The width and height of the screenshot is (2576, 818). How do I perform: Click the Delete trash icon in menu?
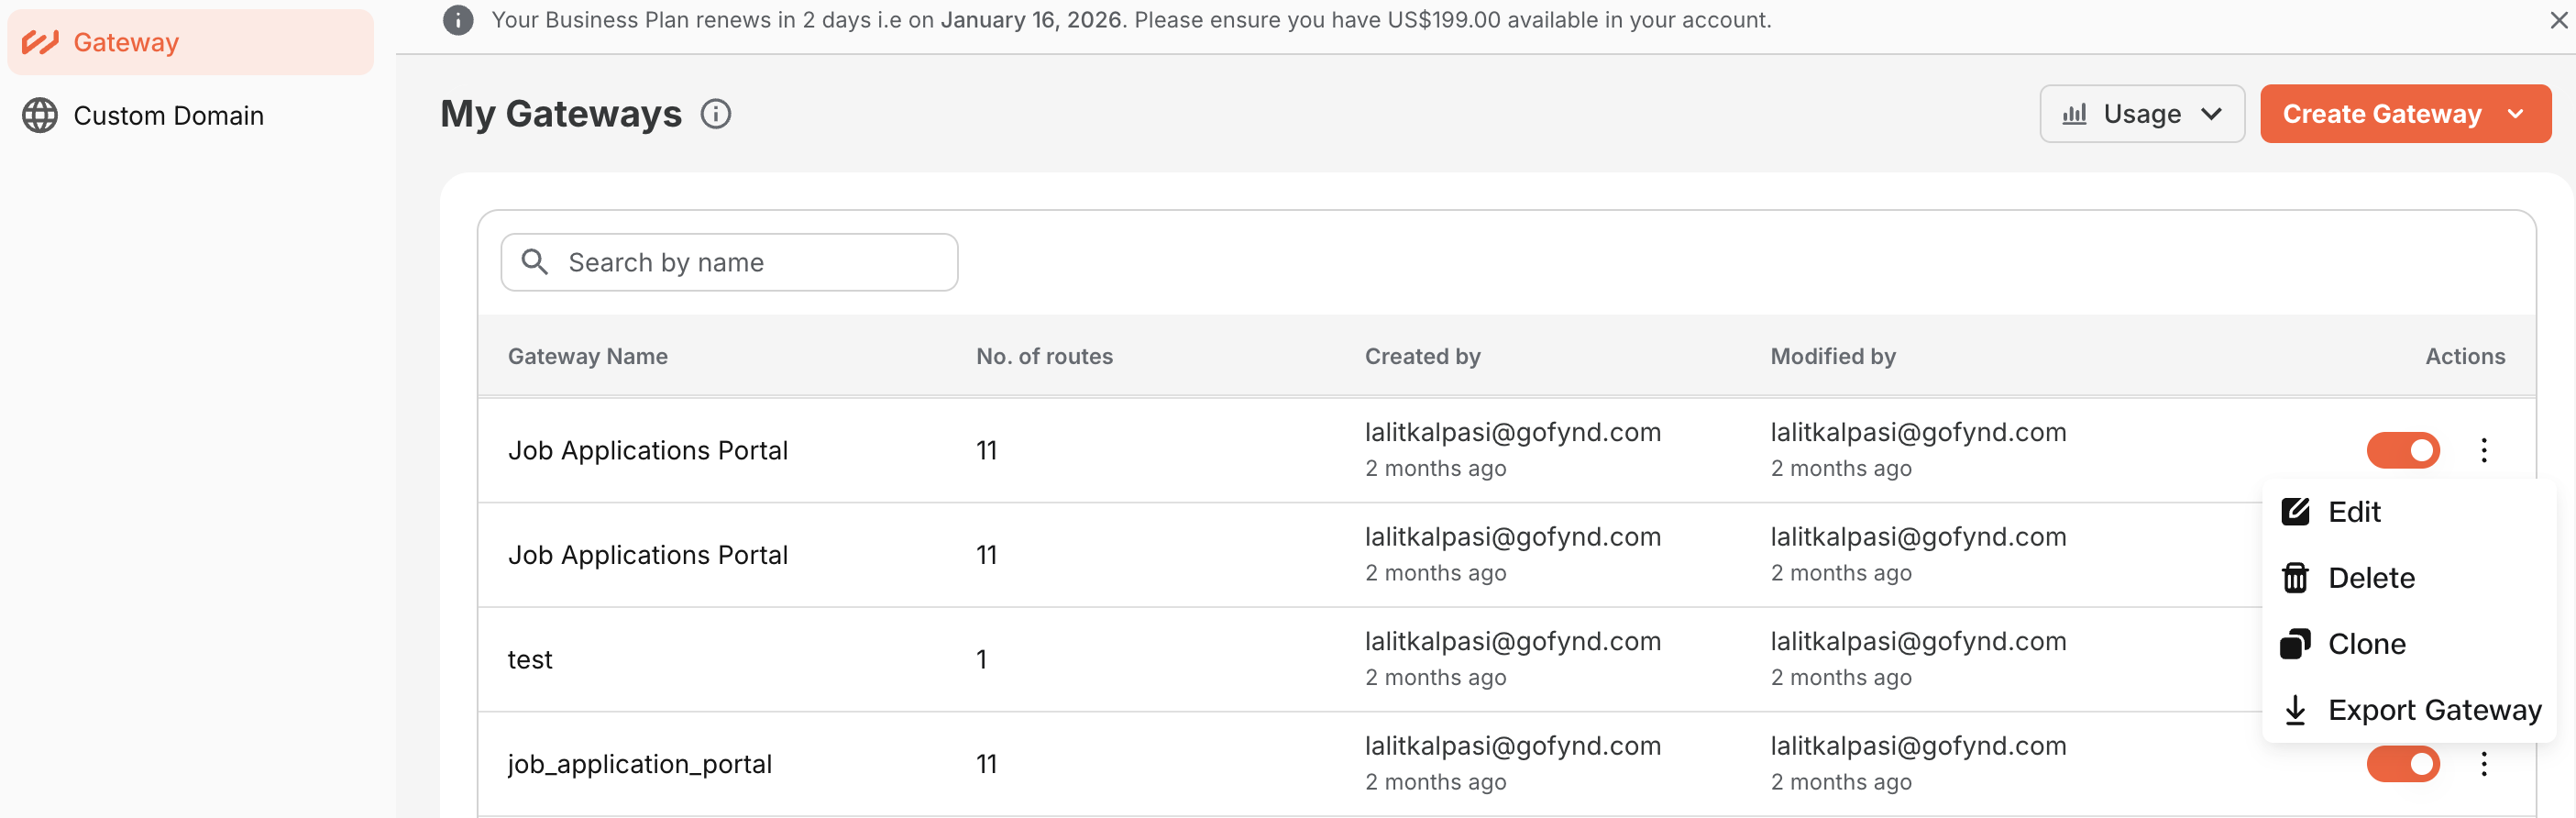(x=2295, y=578)
